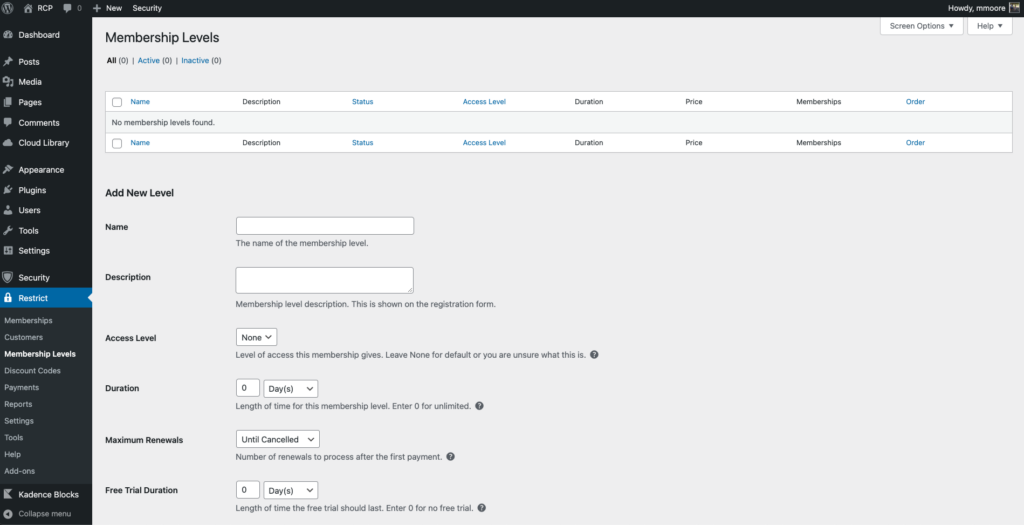The image size is (1024, 525).
Task: Click the WordPress logo icon in admin bar
Action: coord(8,8)
